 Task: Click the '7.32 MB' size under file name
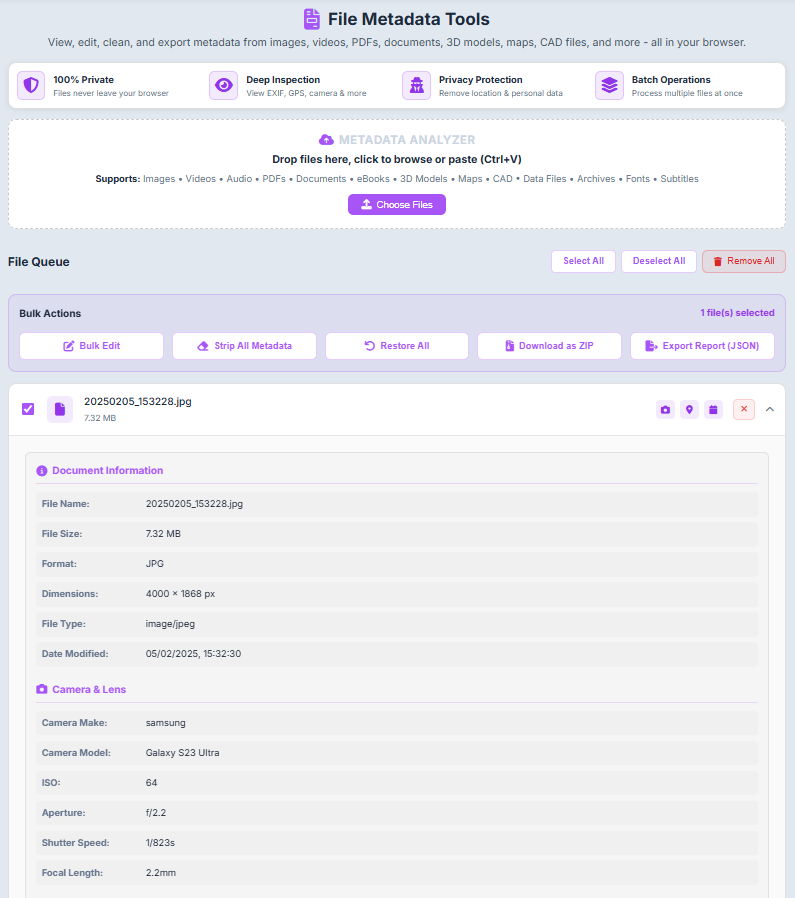[100, 418]
